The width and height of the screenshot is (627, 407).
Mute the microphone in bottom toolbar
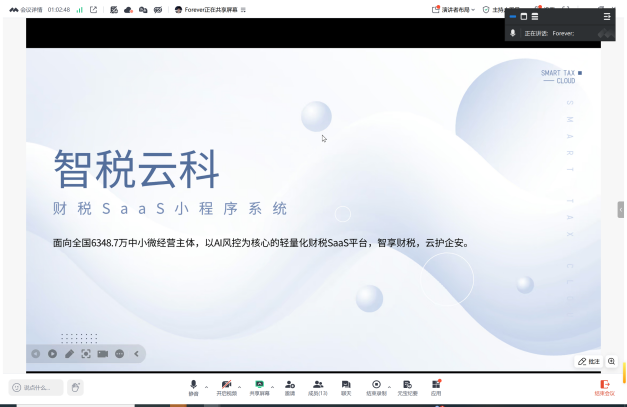(x=194, y=387)
